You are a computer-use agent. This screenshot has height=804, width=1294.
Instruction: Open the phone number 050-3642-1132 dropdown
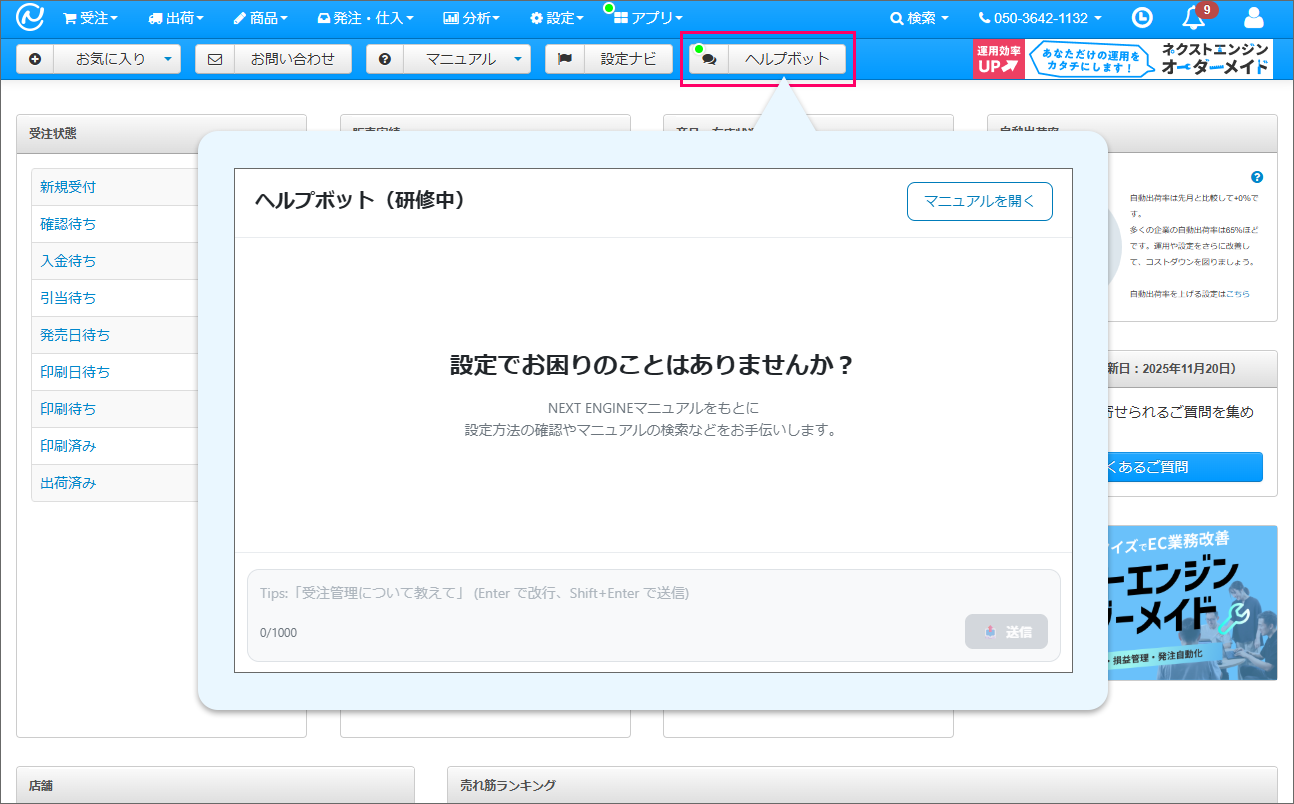coord(1040,18)
